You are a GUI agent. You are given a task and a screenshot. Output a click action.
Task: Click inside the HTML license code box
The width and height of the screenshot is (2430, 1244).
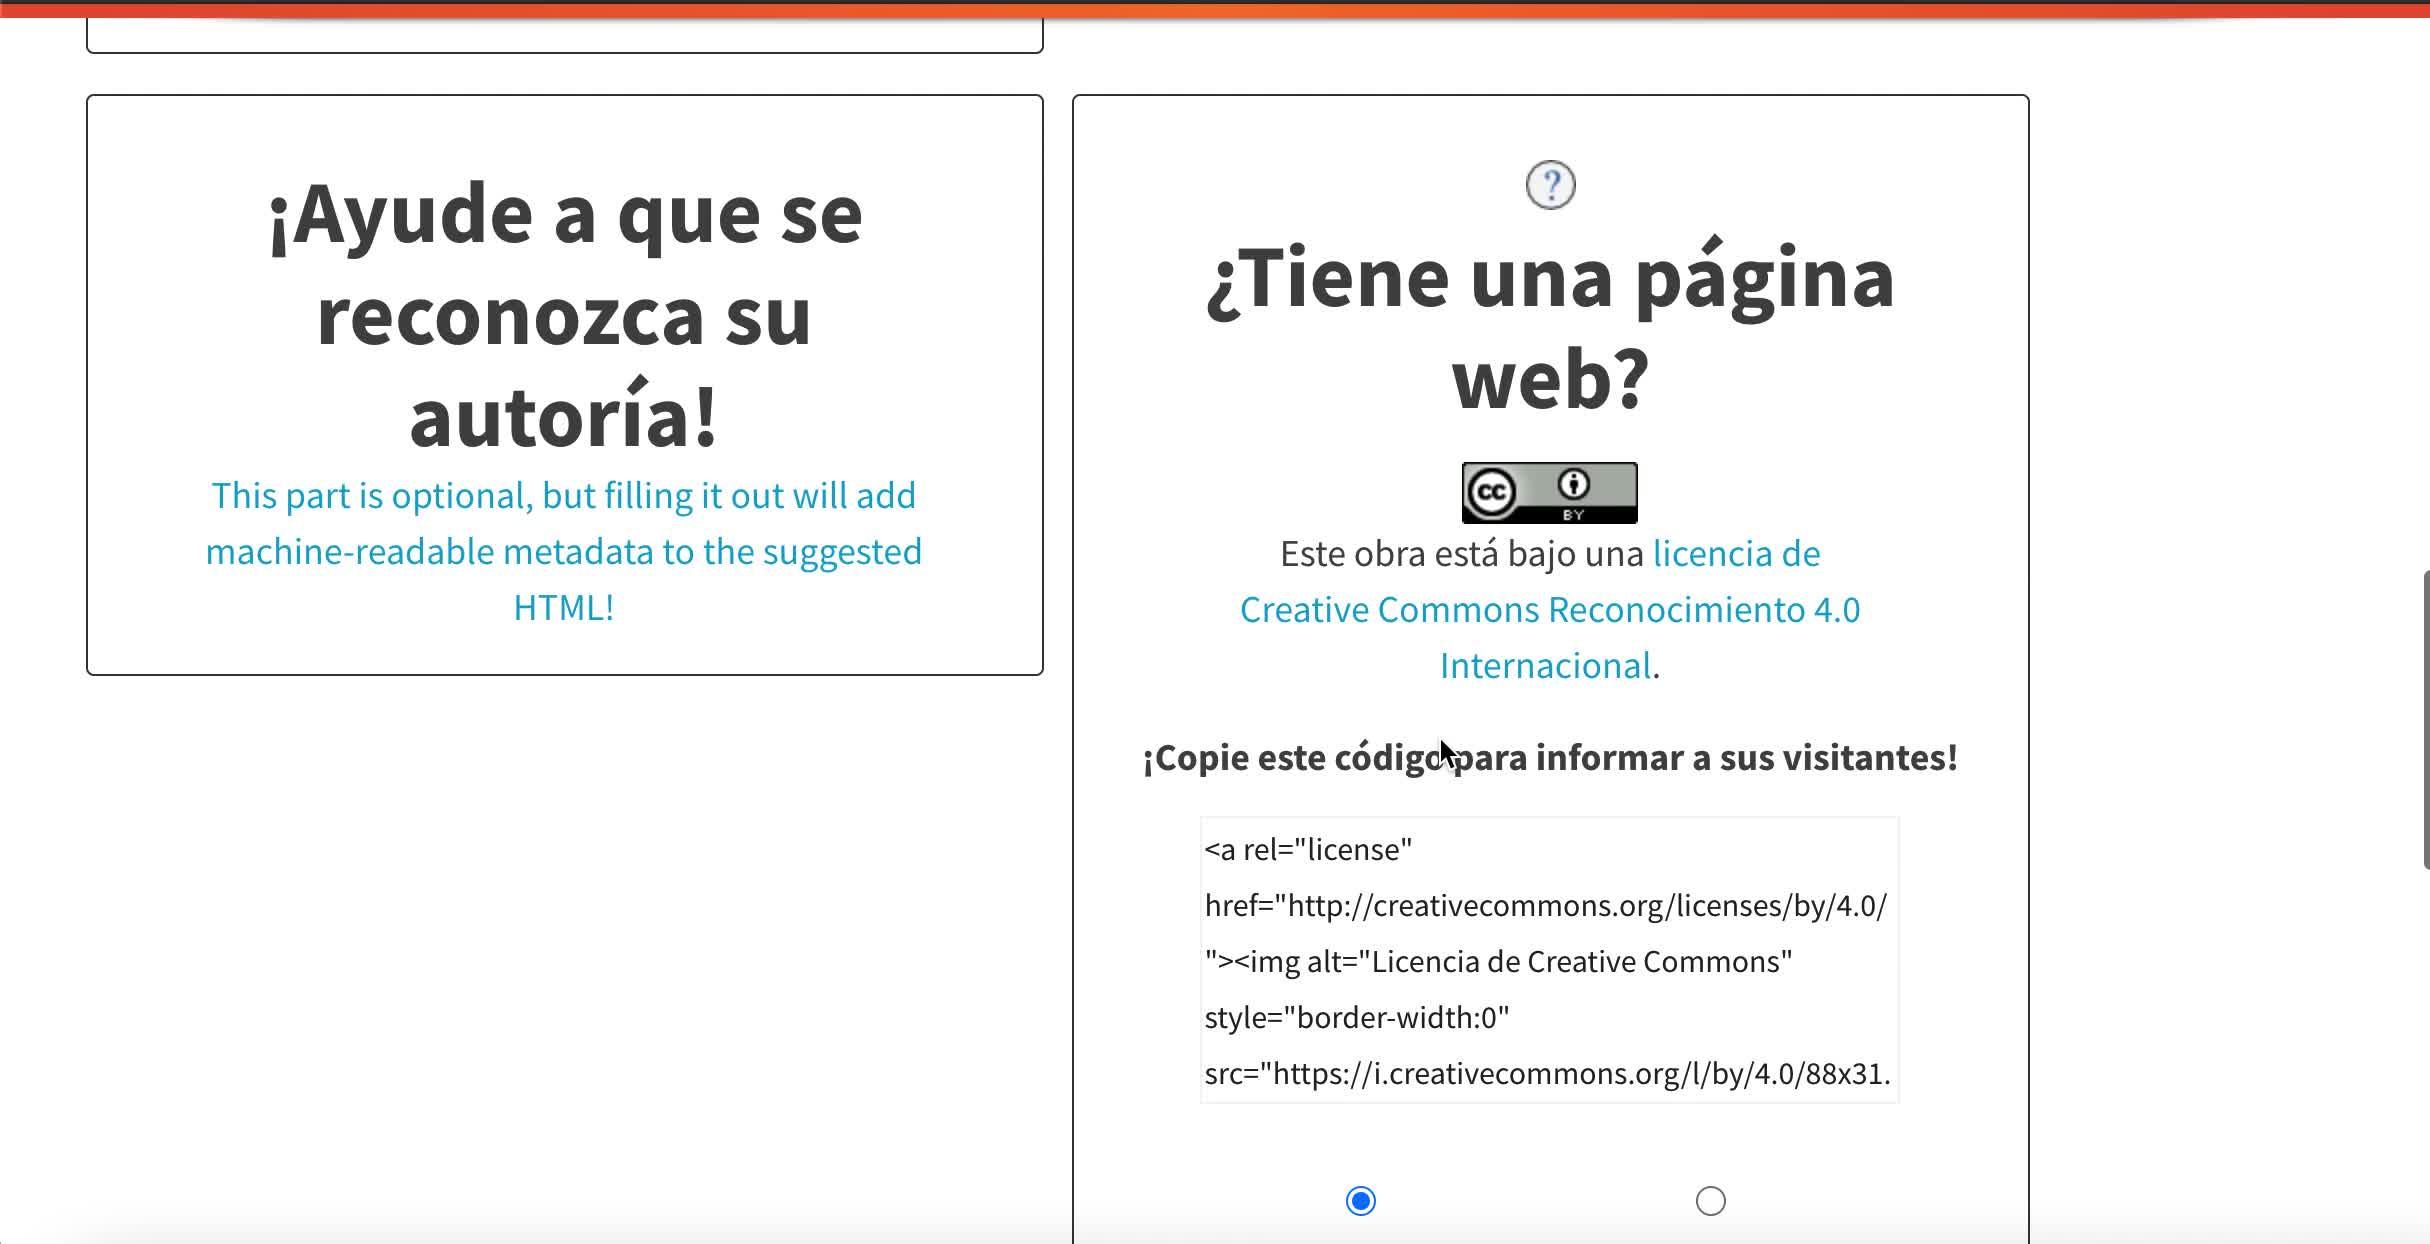coord(1549,960)
